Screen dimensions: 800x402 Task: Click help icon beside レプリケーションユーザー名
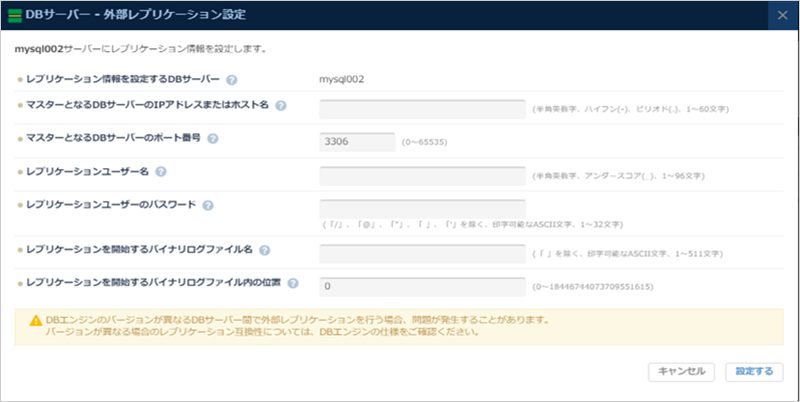tap(161, 172)
